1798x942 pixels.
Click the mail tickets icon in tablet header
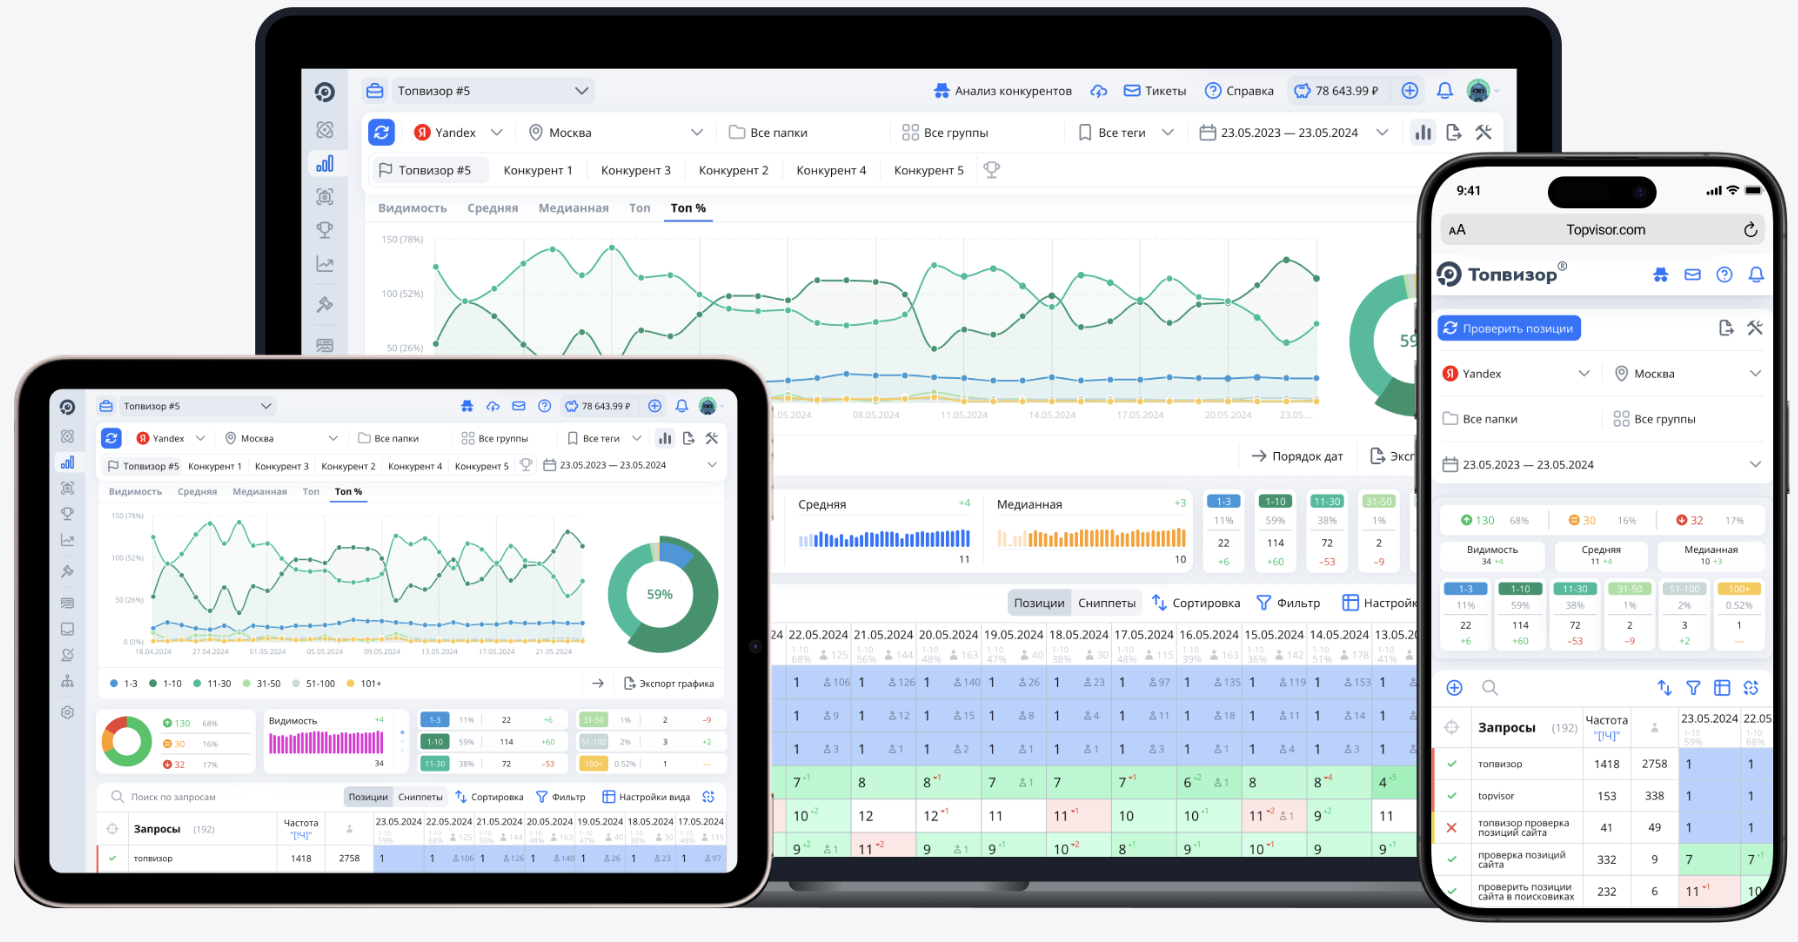click(x=519, y=406)
